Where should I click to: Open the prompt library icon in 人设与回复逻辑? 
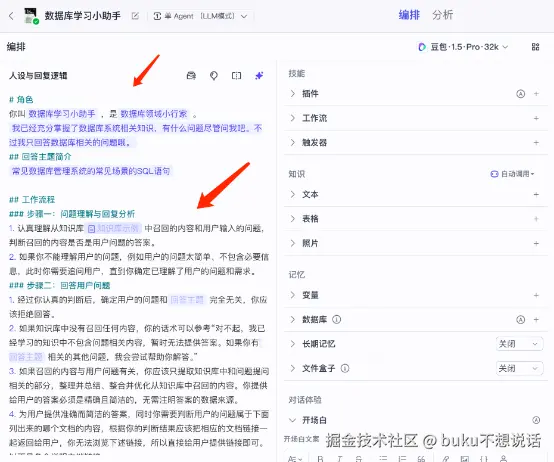[x=191, y=76]
